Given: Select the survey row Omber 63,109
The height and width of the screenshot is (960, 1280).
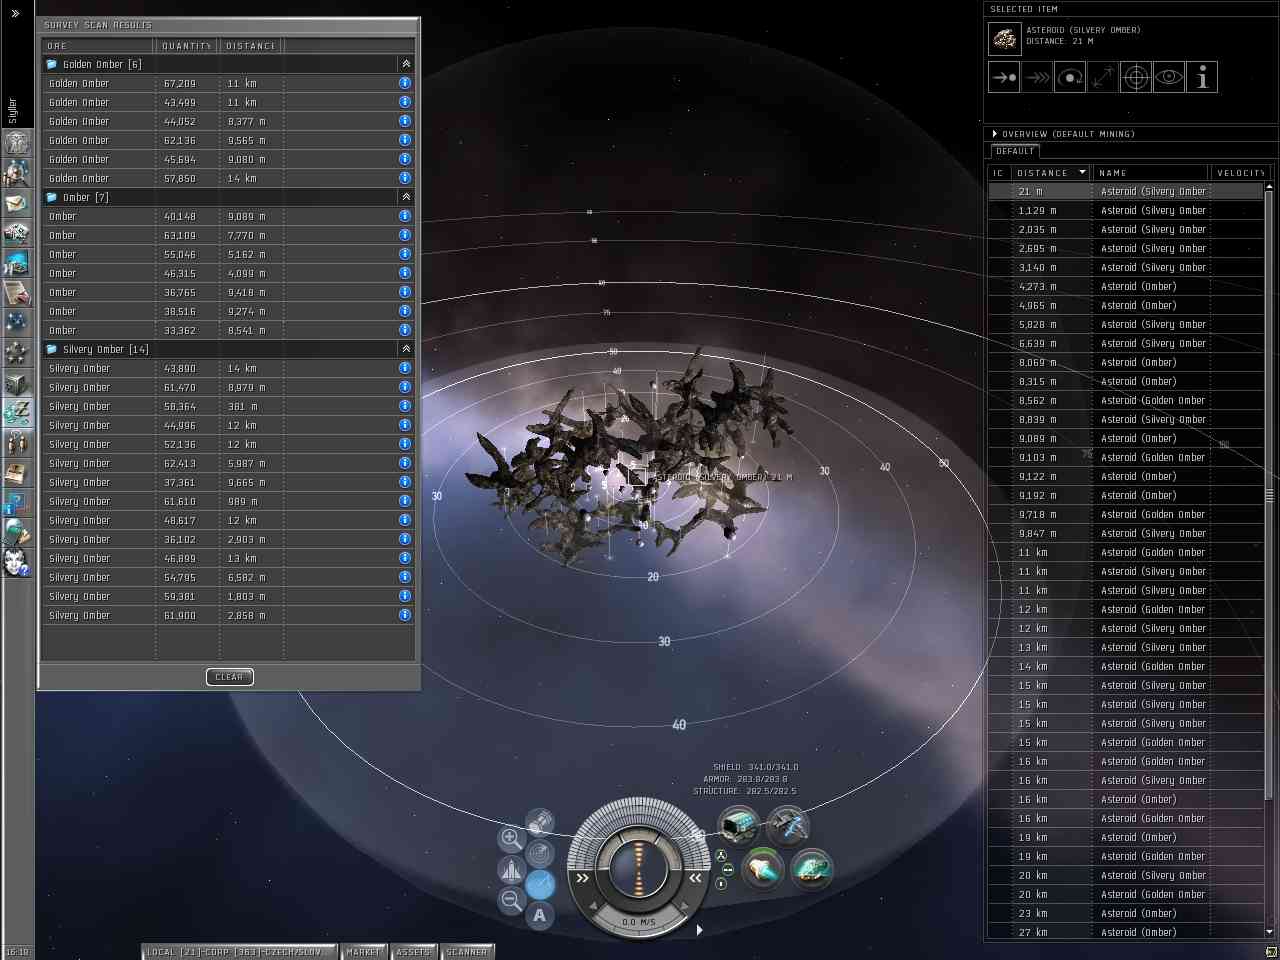Looking at the screenshot, I should pos(228,235).
